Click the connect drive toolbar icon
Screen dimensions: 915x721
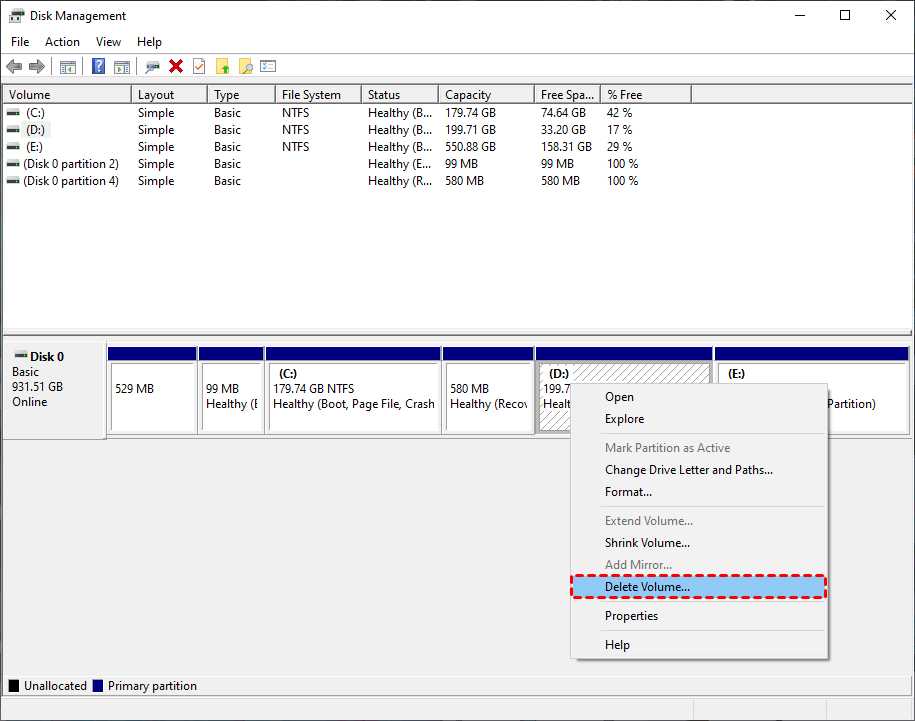[x=152, y=66]
